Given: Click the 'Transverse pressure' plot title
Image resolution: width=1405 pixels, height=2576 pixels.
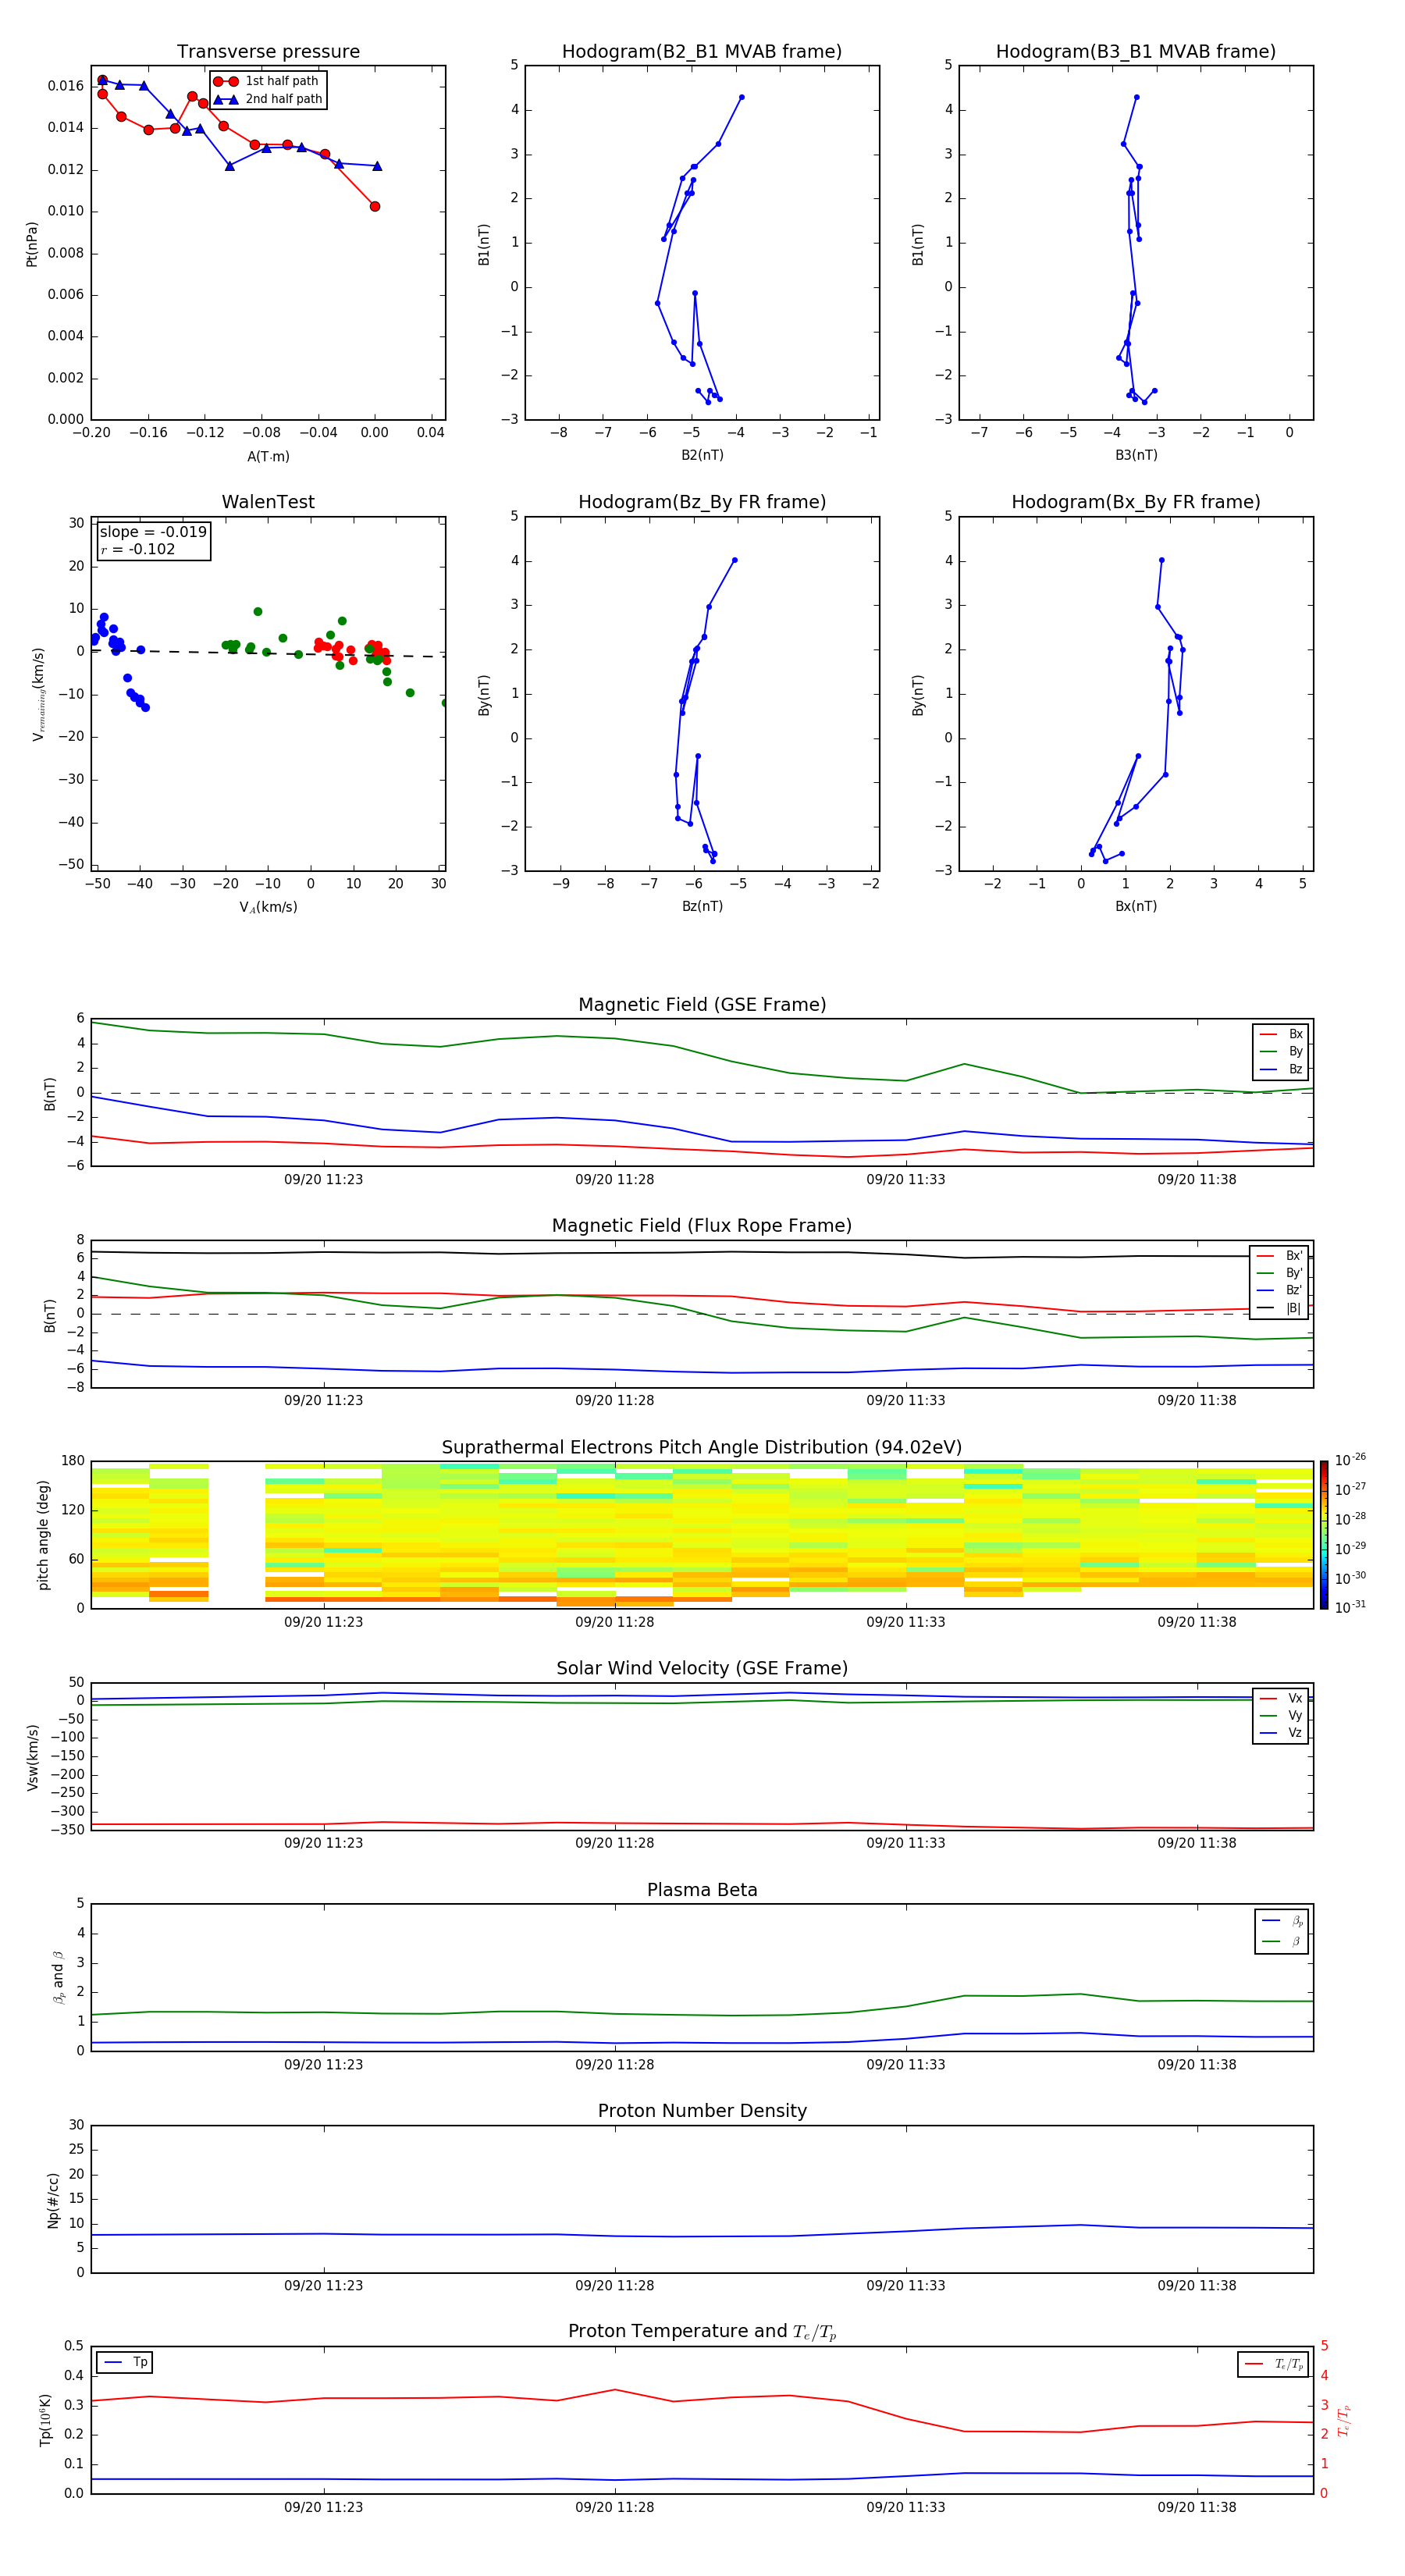Looking at the screenshot, I should point(268,52).
